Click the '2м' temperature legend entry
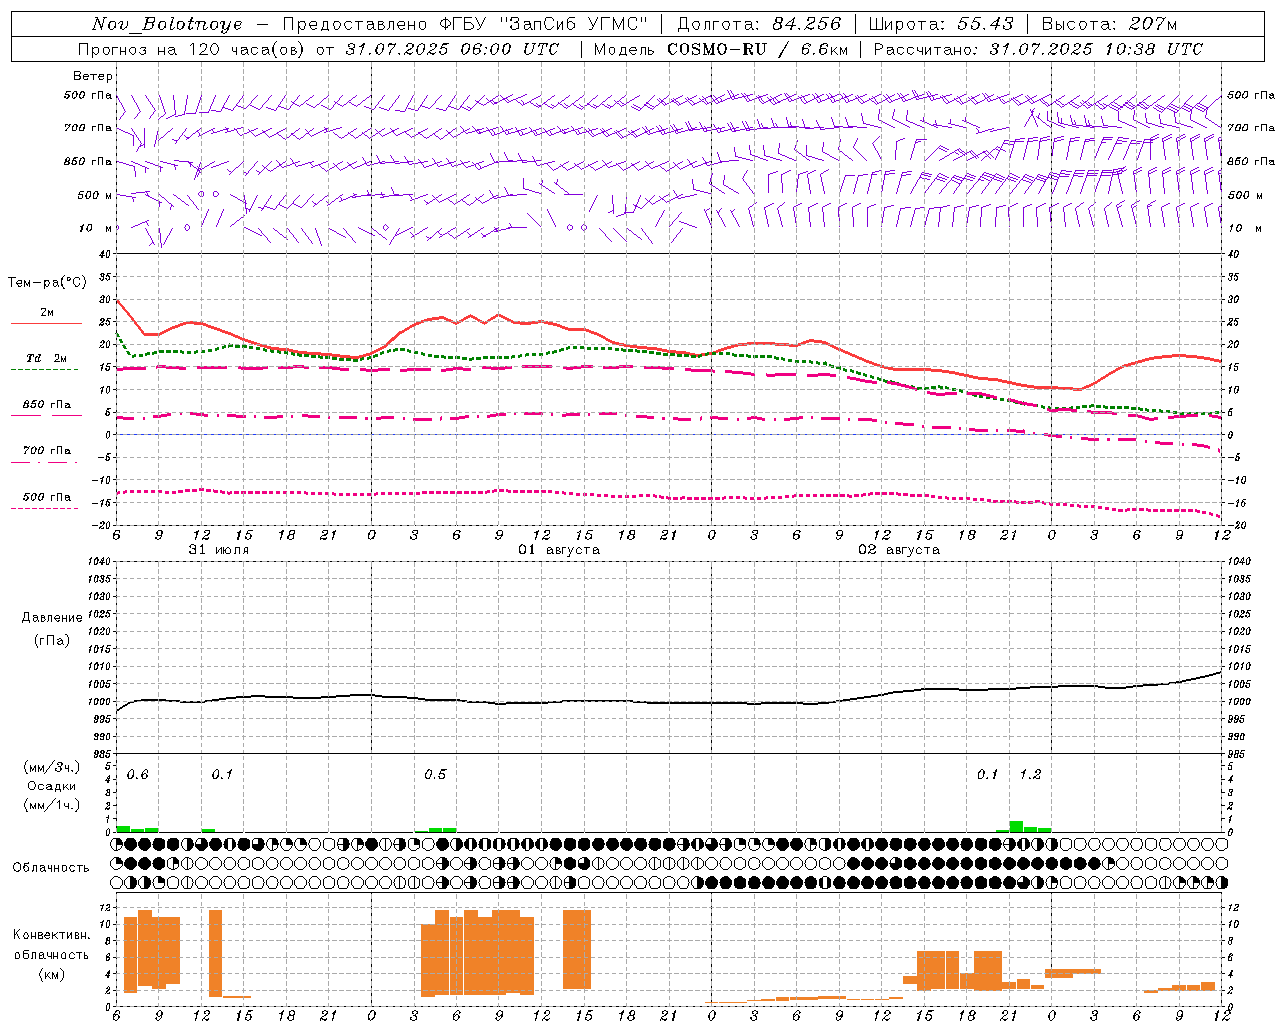 (47, 313)
